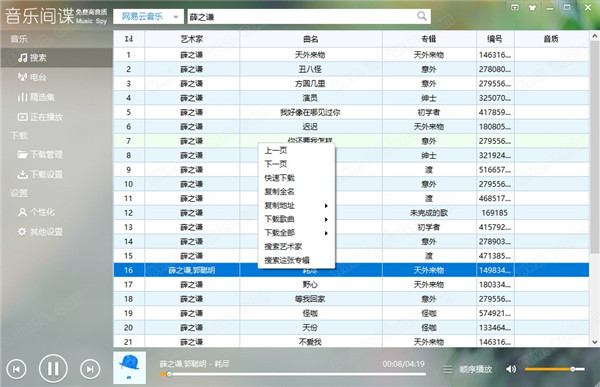Sort by the 音质 column header
Screen dimensions: 600x387
click(x=551, y=39)
